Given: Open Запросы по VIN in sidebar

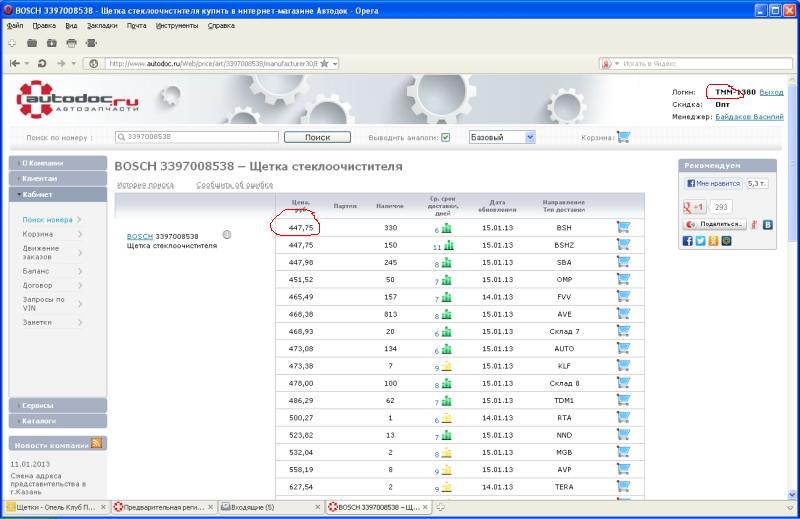Looking at the screenshot, I should tap(43, 304).
